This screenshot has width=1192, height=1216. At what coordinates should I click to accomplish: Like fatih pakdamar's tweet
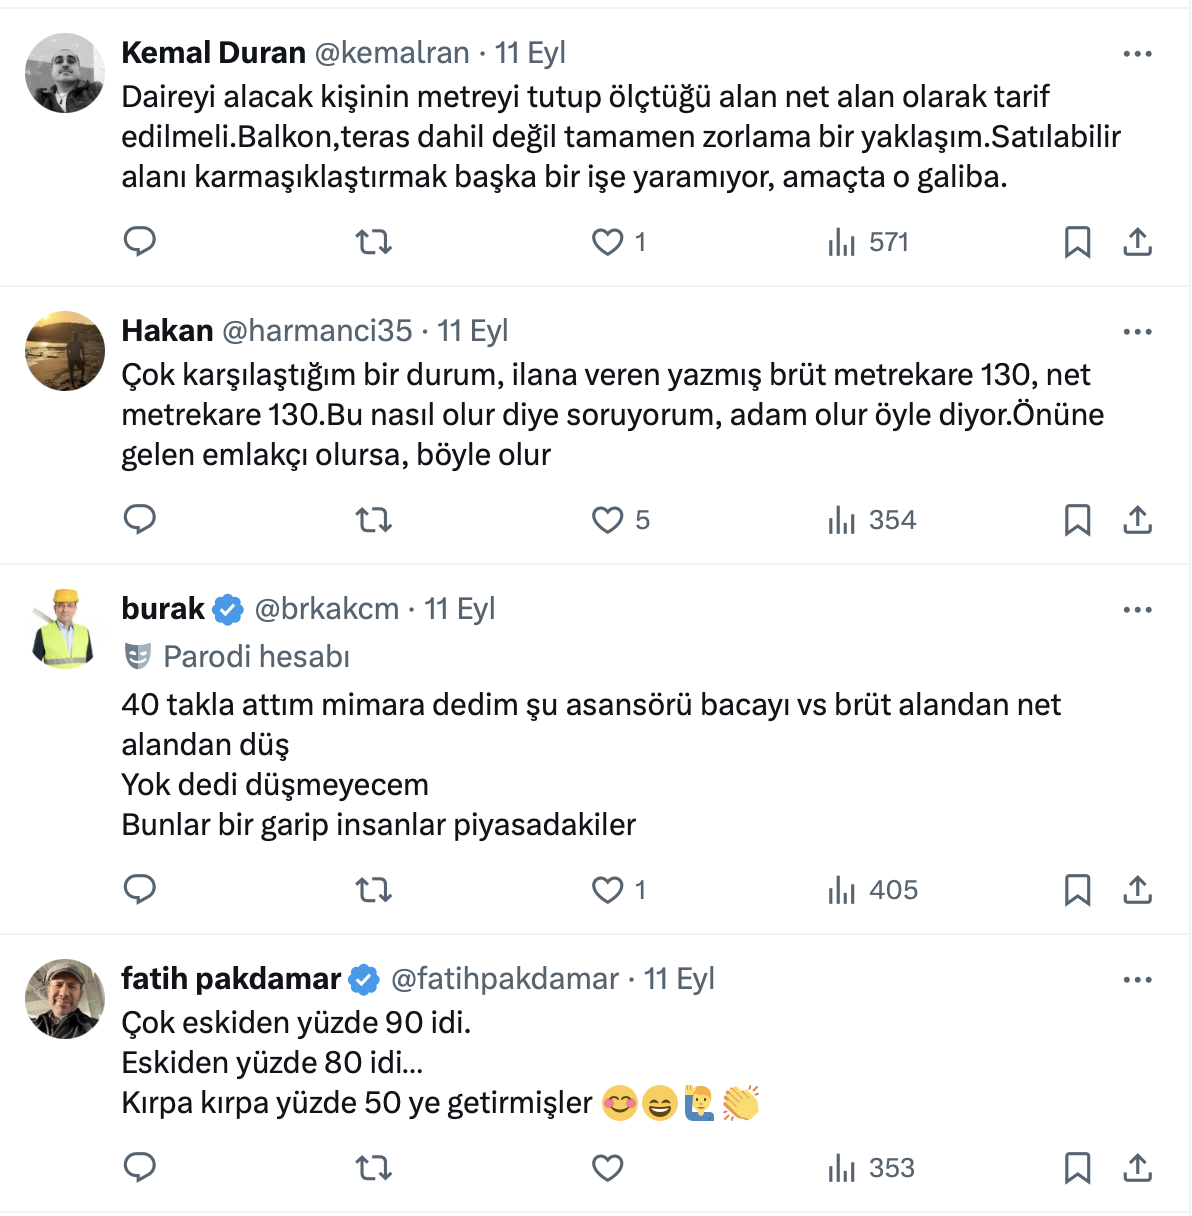tap(608, 1168)
